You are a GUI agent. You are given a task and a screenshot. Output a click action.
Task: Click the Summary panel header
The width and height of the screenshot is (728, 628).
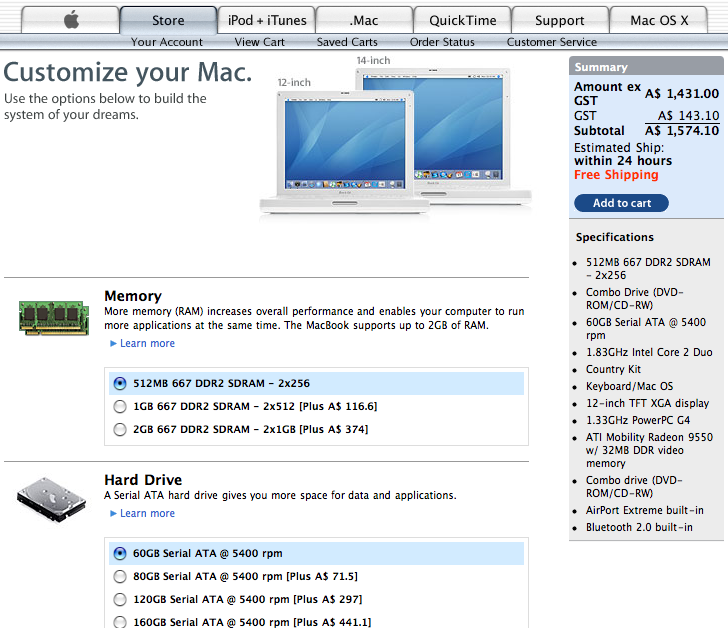click(x=646, y=67)
